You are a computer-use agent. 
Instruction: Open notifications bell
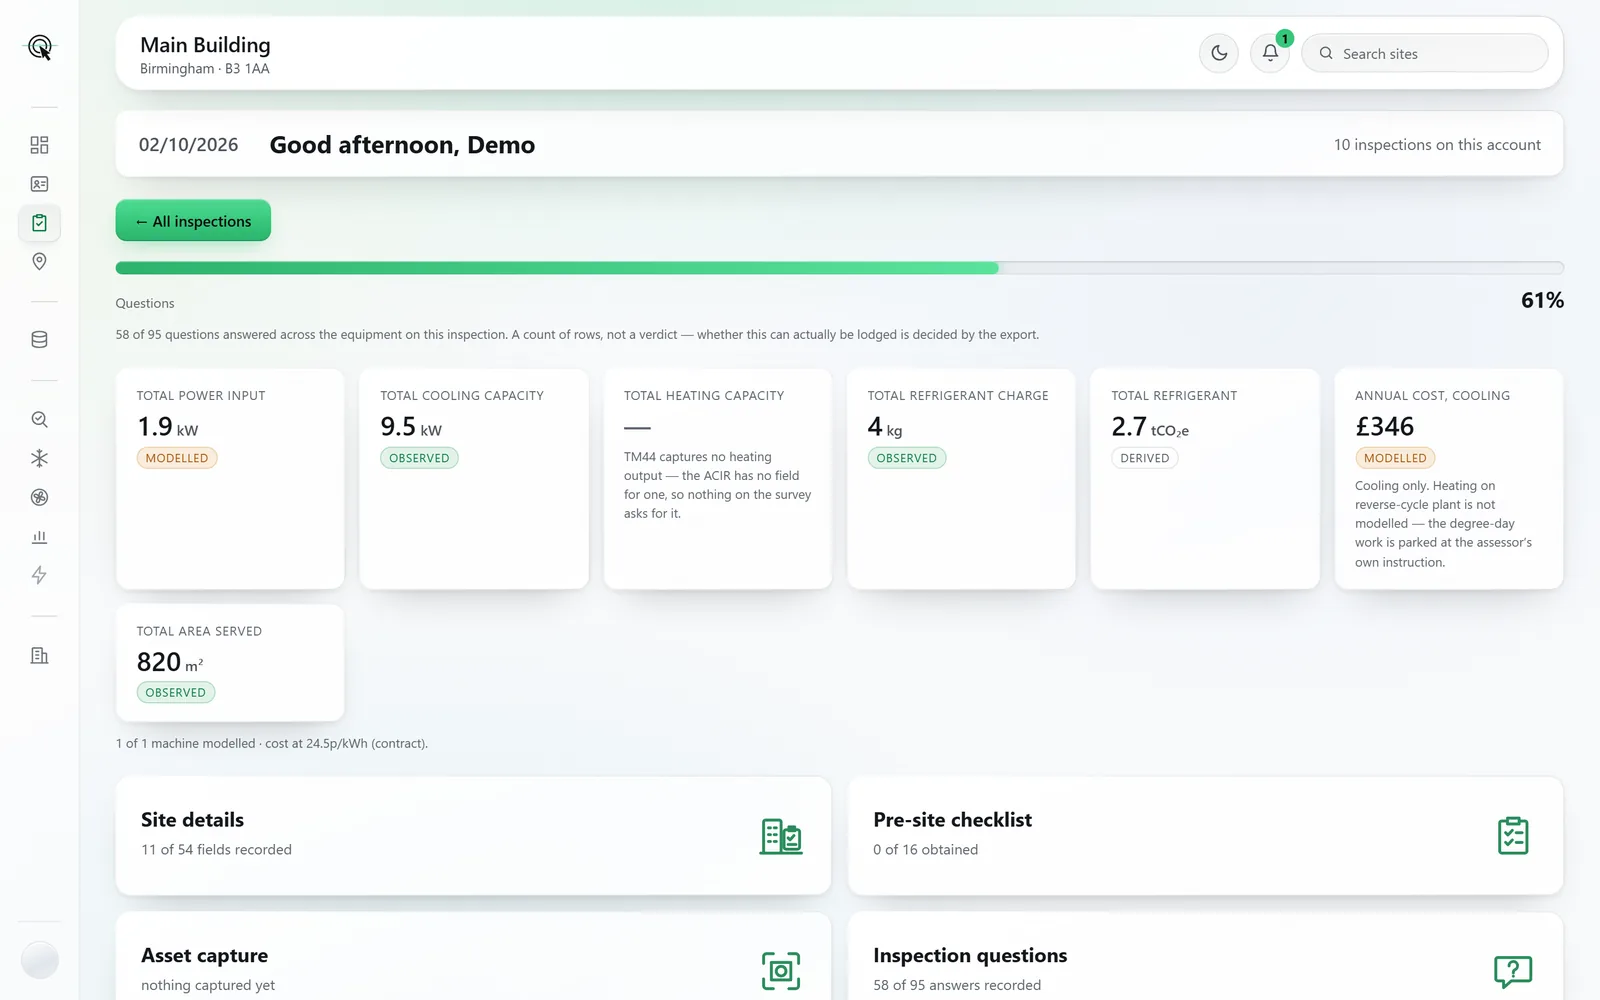pyautogui.click(x=1270, y=53)
